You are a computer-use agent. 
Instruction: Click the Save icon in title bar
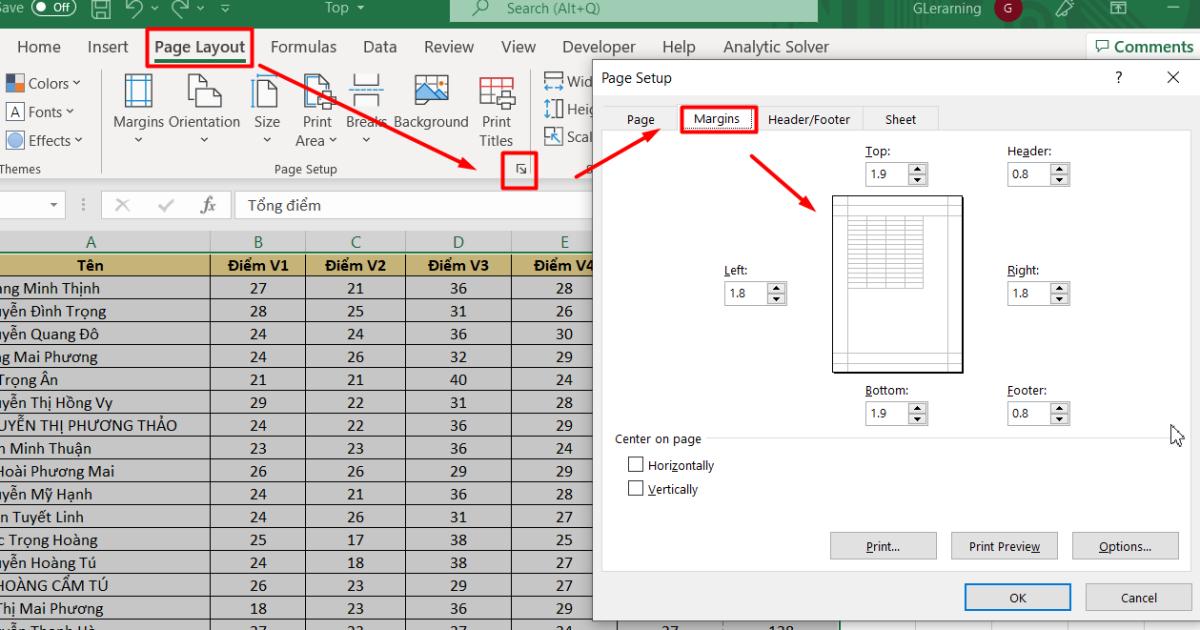(101, 9)
